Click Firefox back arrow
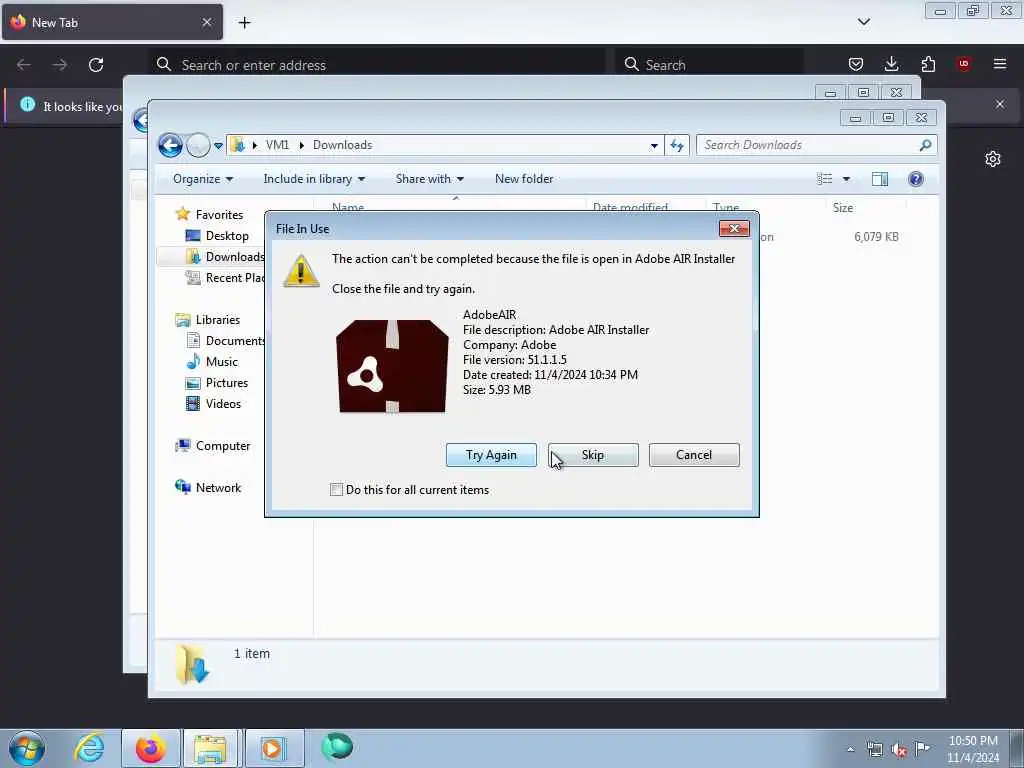This screenshot has width=1024, height=768. (24, 65)
